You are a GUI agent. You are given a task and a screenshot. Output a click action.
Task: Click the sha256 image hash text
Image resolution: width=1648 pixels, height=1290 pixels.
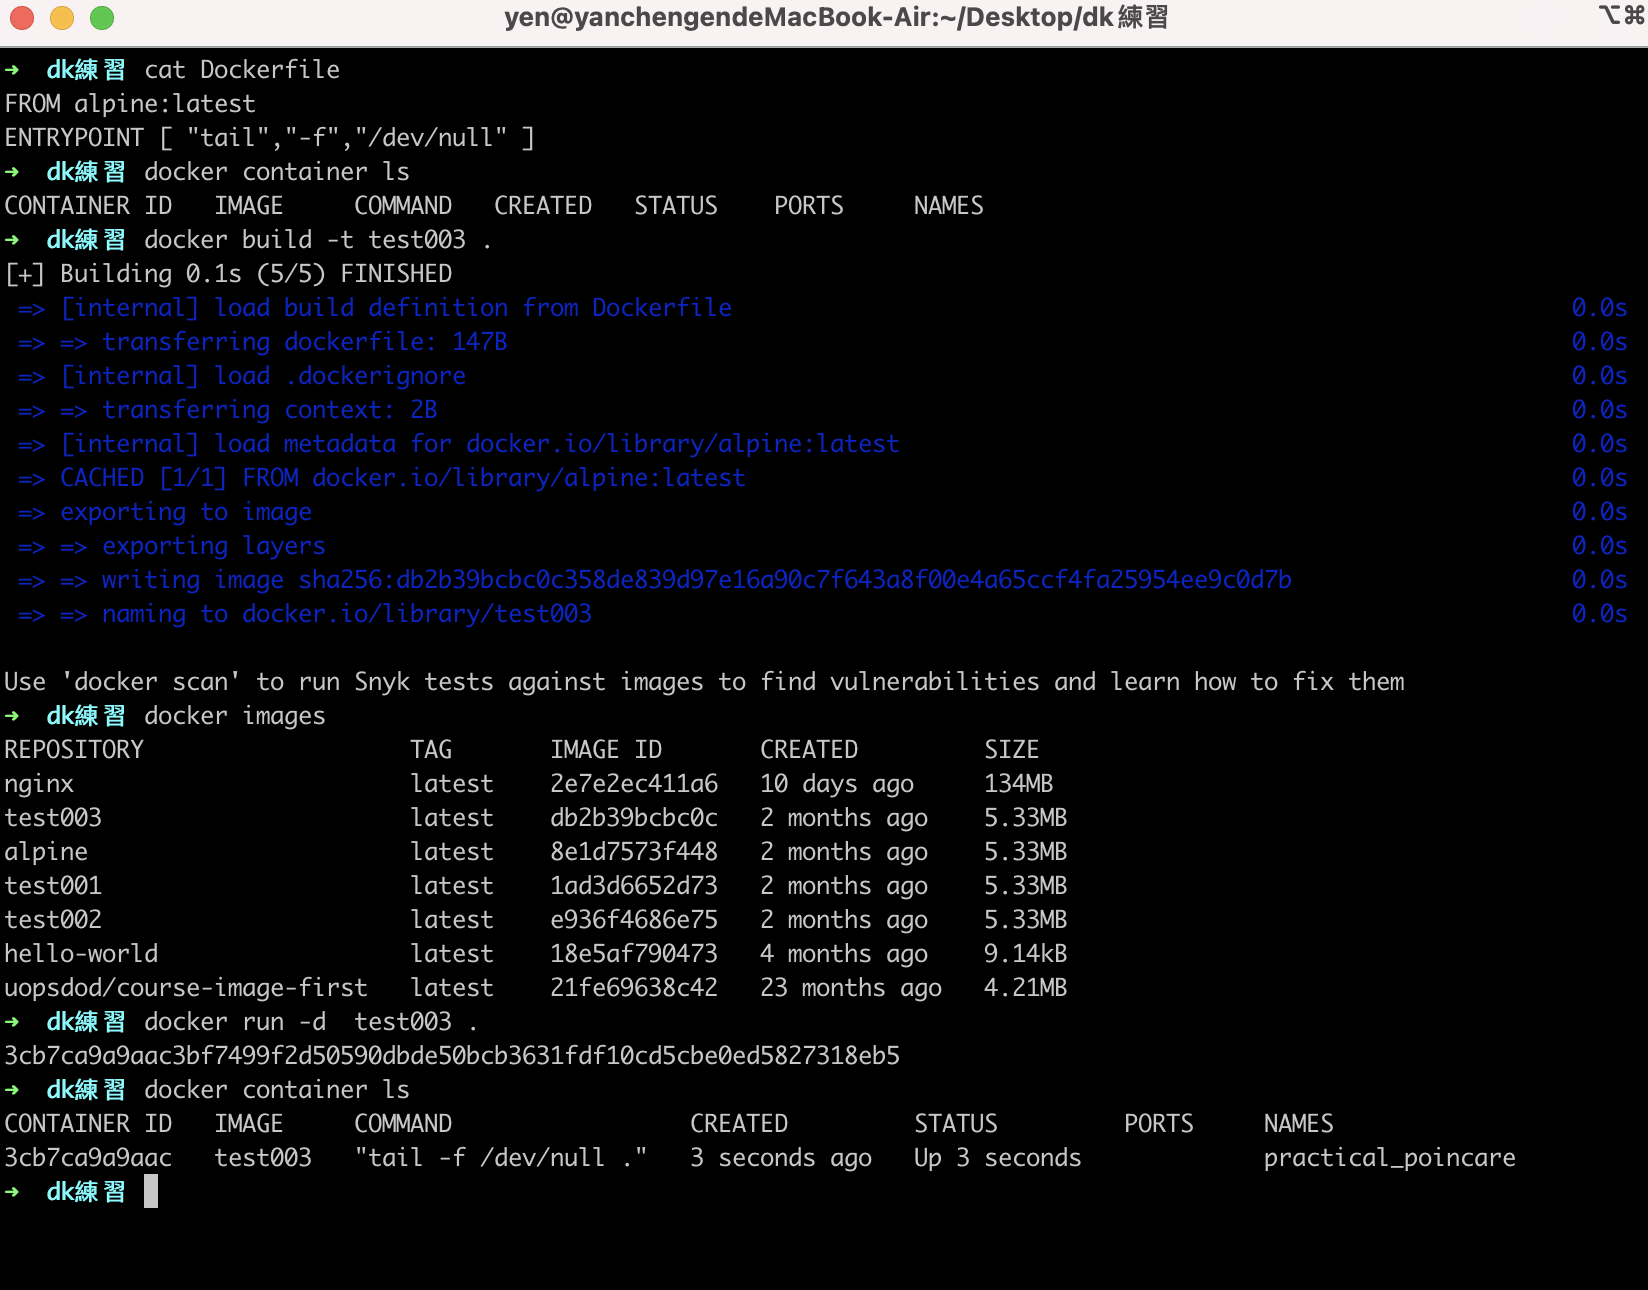coord(795,579)
